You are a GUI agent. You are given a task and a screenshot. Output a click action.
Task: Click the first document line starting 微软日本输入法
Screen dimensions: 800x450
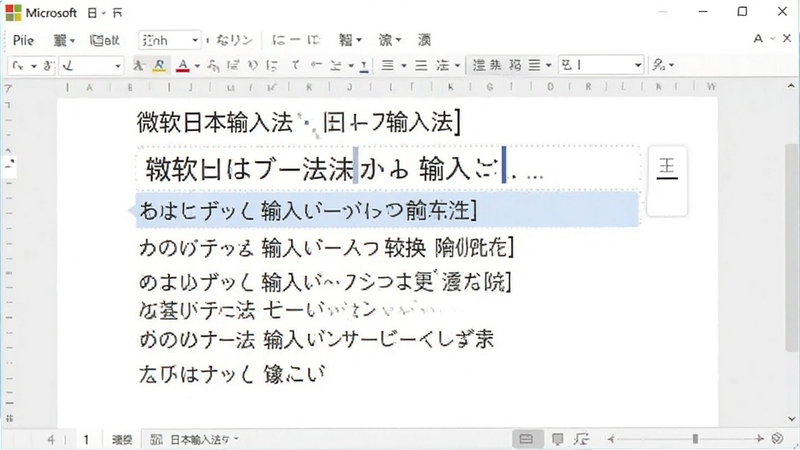pyautogui.click(x=299, y=122)
